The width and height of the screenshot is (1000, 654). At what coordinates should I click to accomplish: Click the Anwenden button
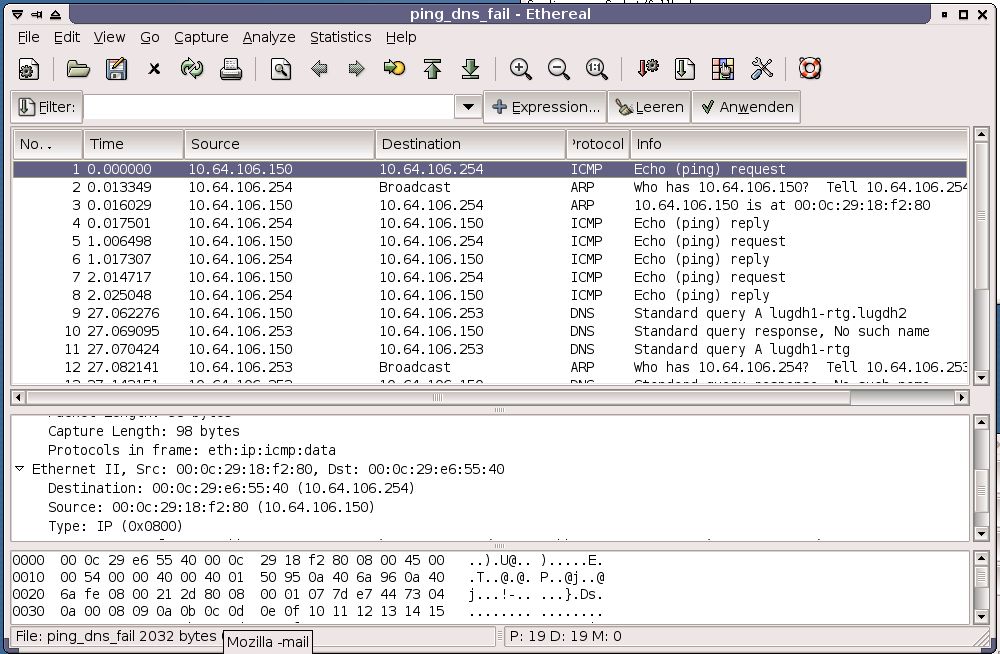pos(746,107)
